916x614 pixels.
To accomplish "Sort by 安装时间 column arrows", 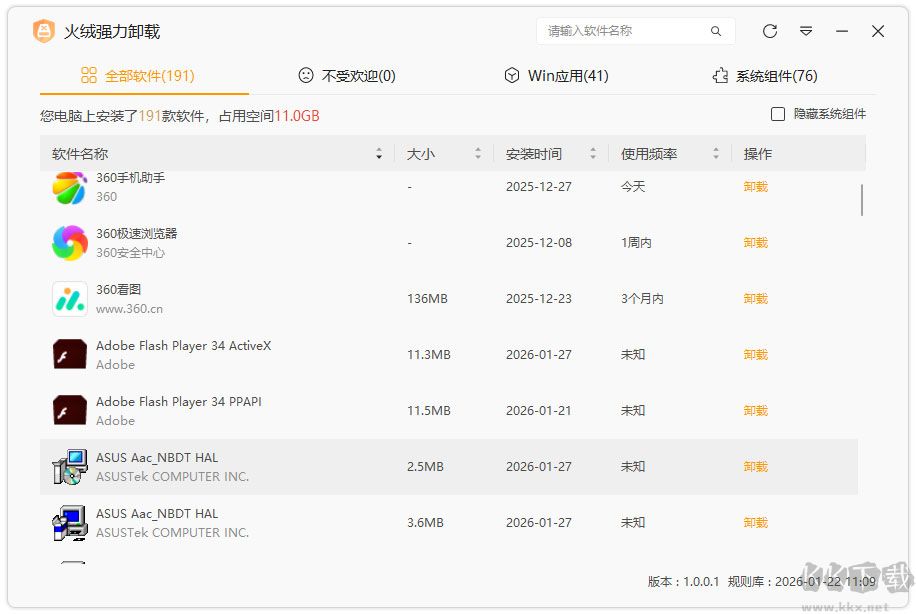I will [593, 154].
